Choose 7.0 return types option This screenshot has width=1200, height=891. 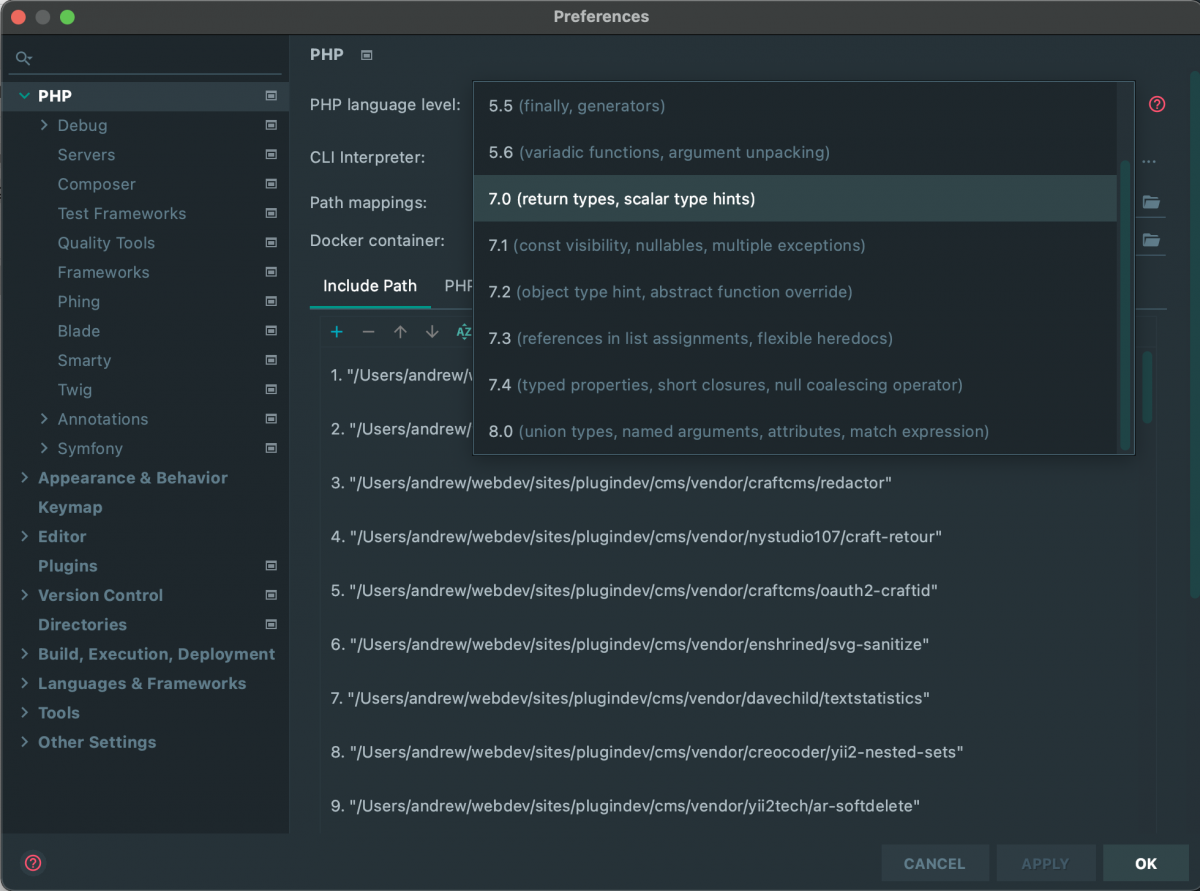pyautogui.click(x=795, y=199)
